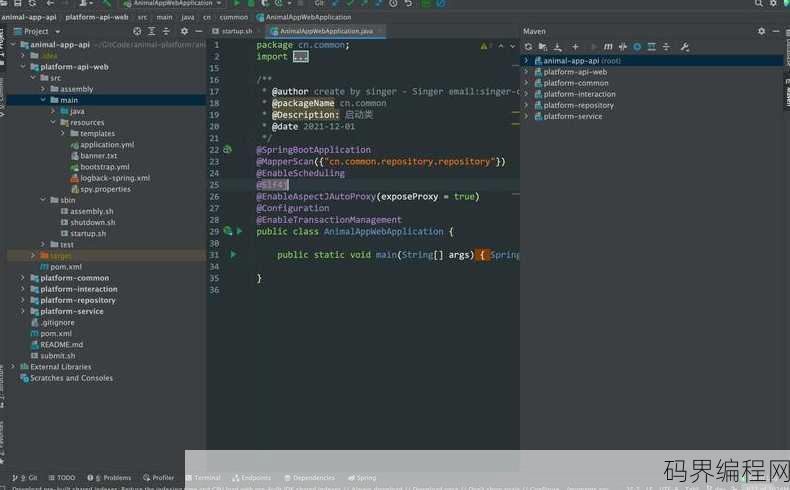
Task: Expand animal-app-api (root) in Maven
Action: coord(526,60)
